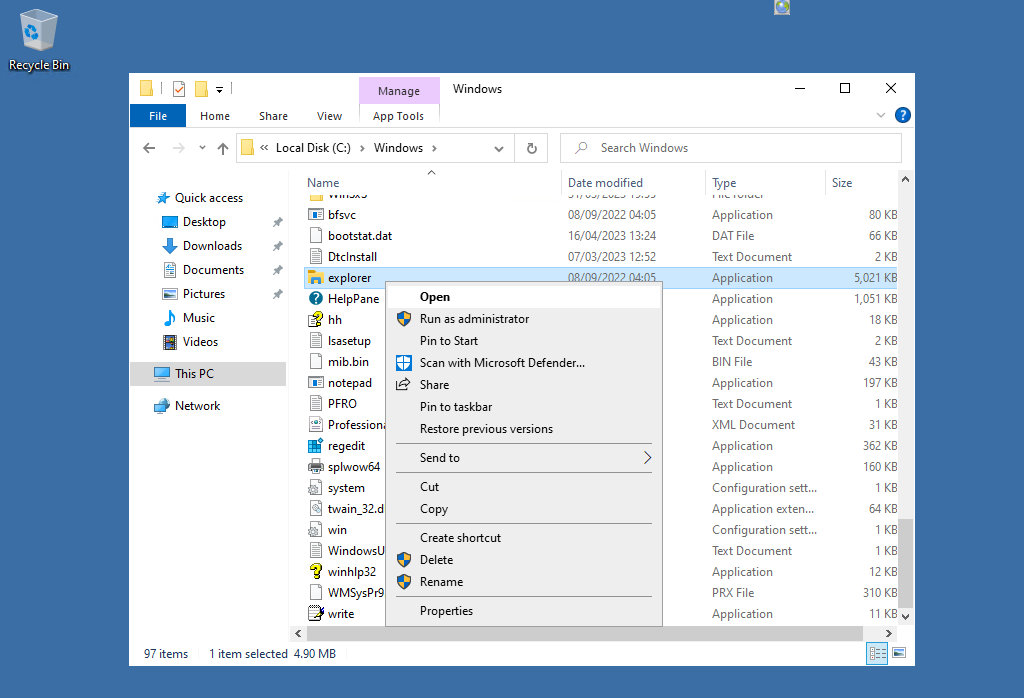Open the Help question mark icon
The width and height of the screenshot is (1024, 698).
[x=902, y=116]
